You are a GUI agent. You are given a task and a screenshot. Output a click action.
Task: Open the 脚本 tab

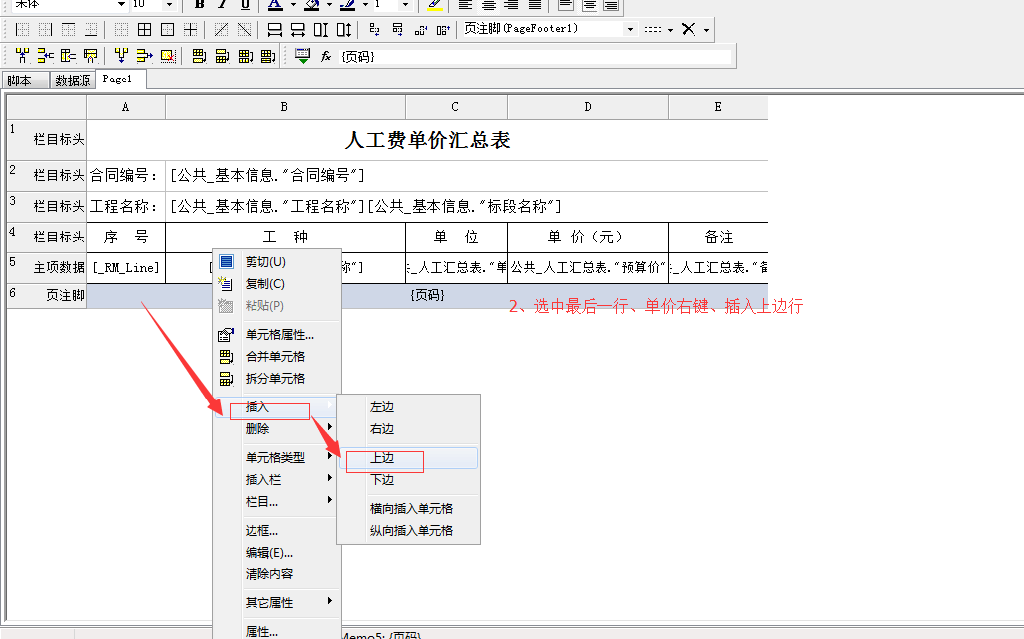point(19,80)
